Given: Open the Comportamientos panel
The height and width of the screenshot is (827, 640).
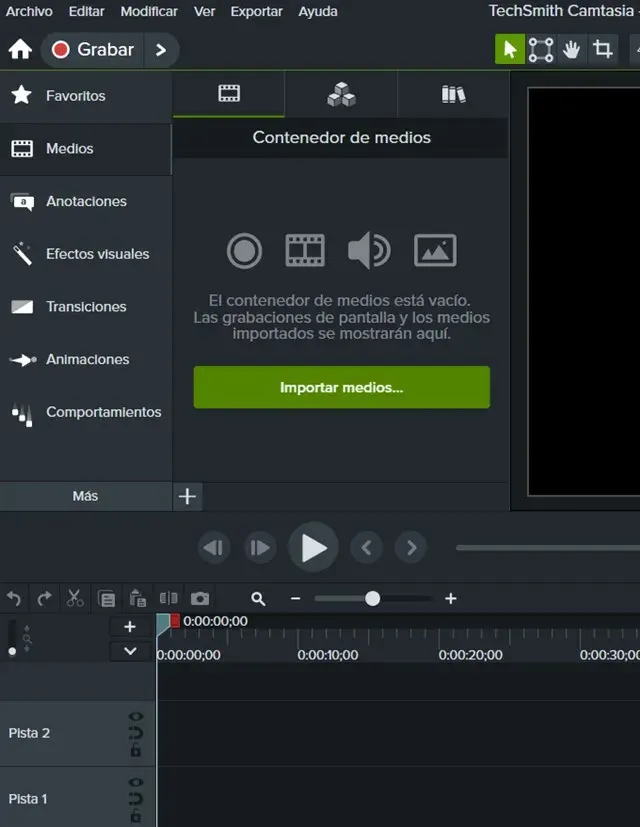Looking at the screenshot, I should click(85, 412).
